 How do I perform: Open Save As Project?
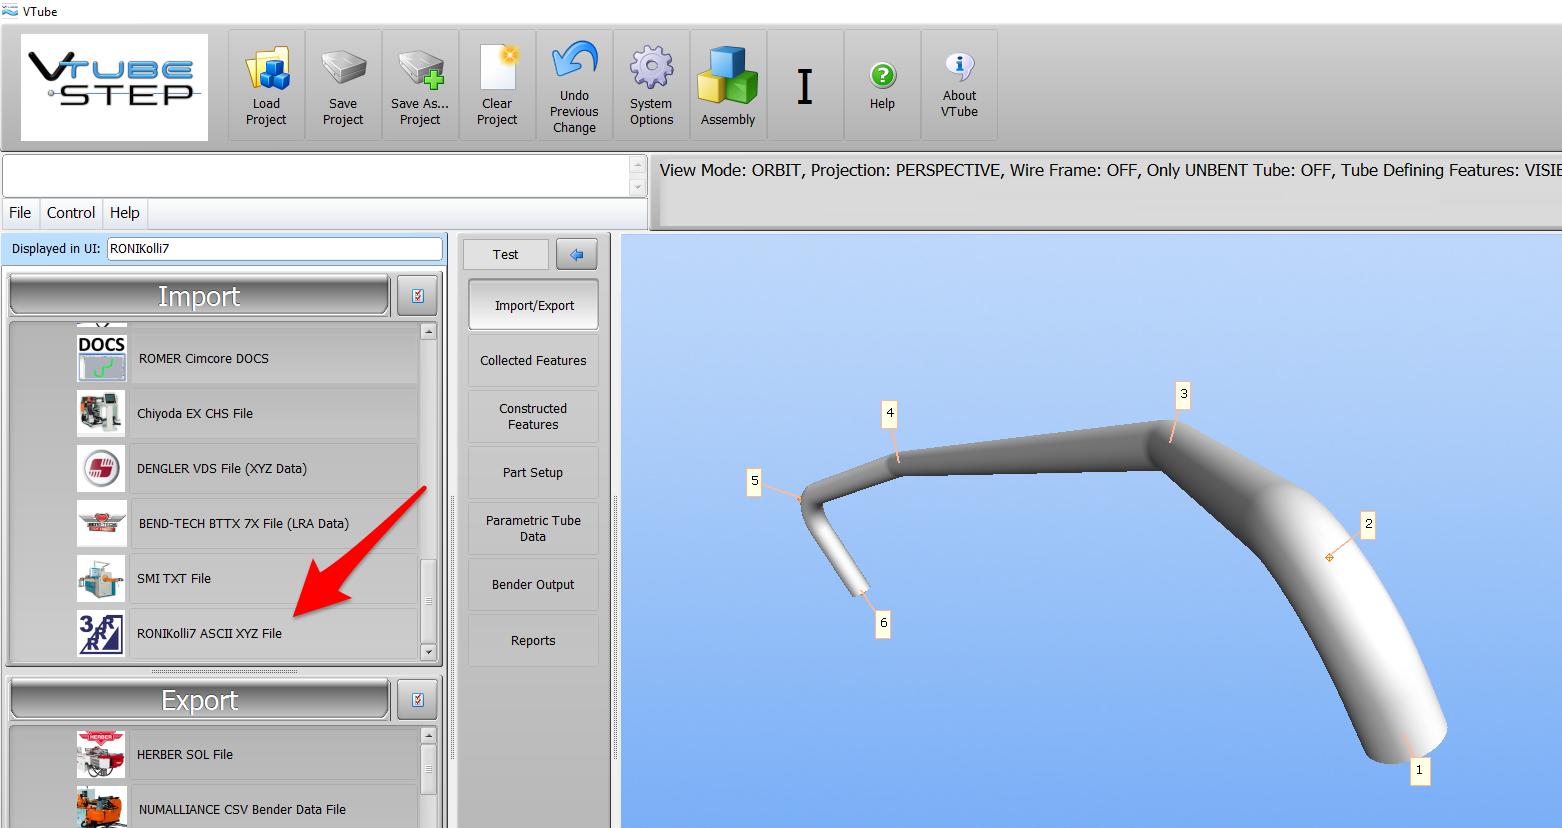[x=420, y=85]
